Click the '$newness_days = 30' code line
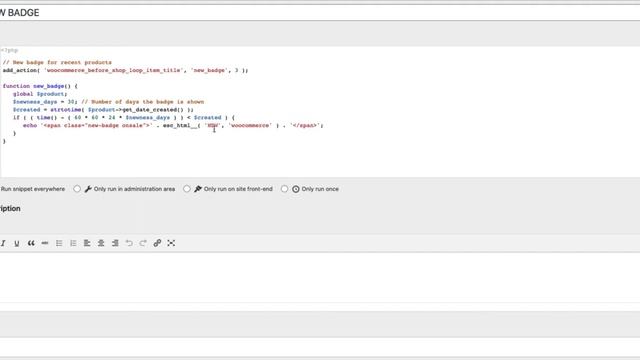 [108, 102]
